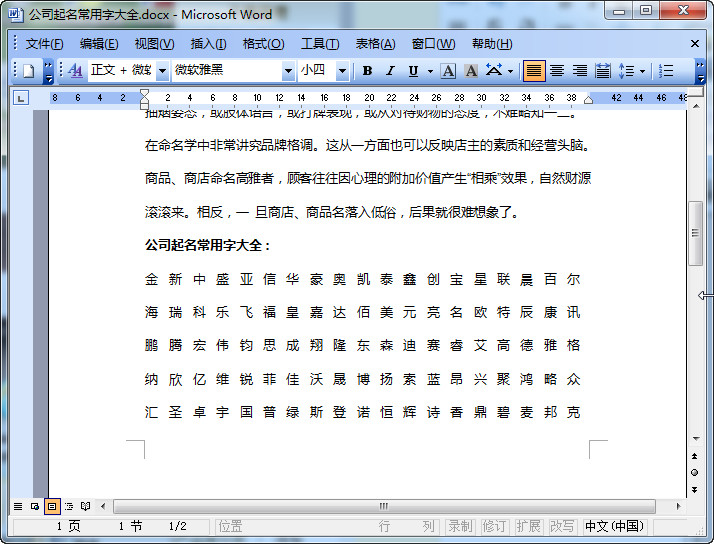The image size is (714, 544).
Task: Apply character border icon
Action: tap(449, 71)
